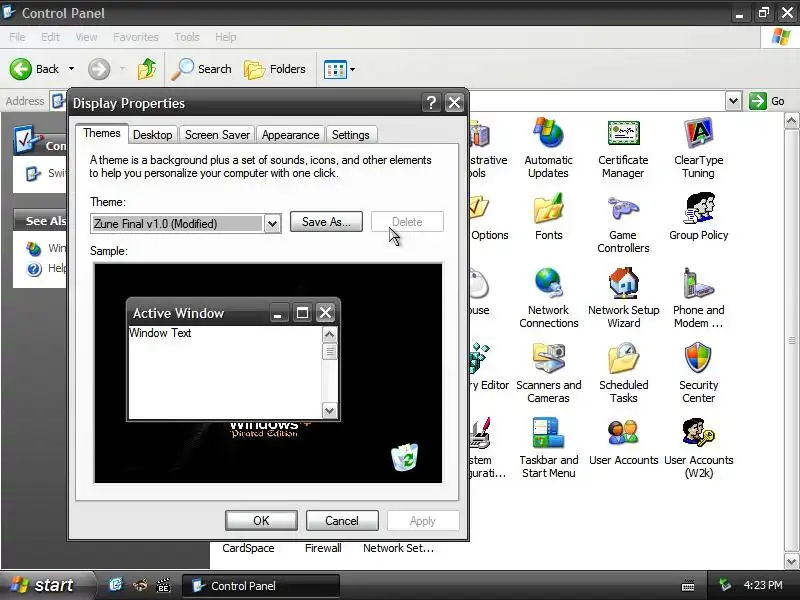The width and height of the screenshot is (800, 600).
Task: Open User Accounts (W2k) icon
Action: [x=698, y=448]
